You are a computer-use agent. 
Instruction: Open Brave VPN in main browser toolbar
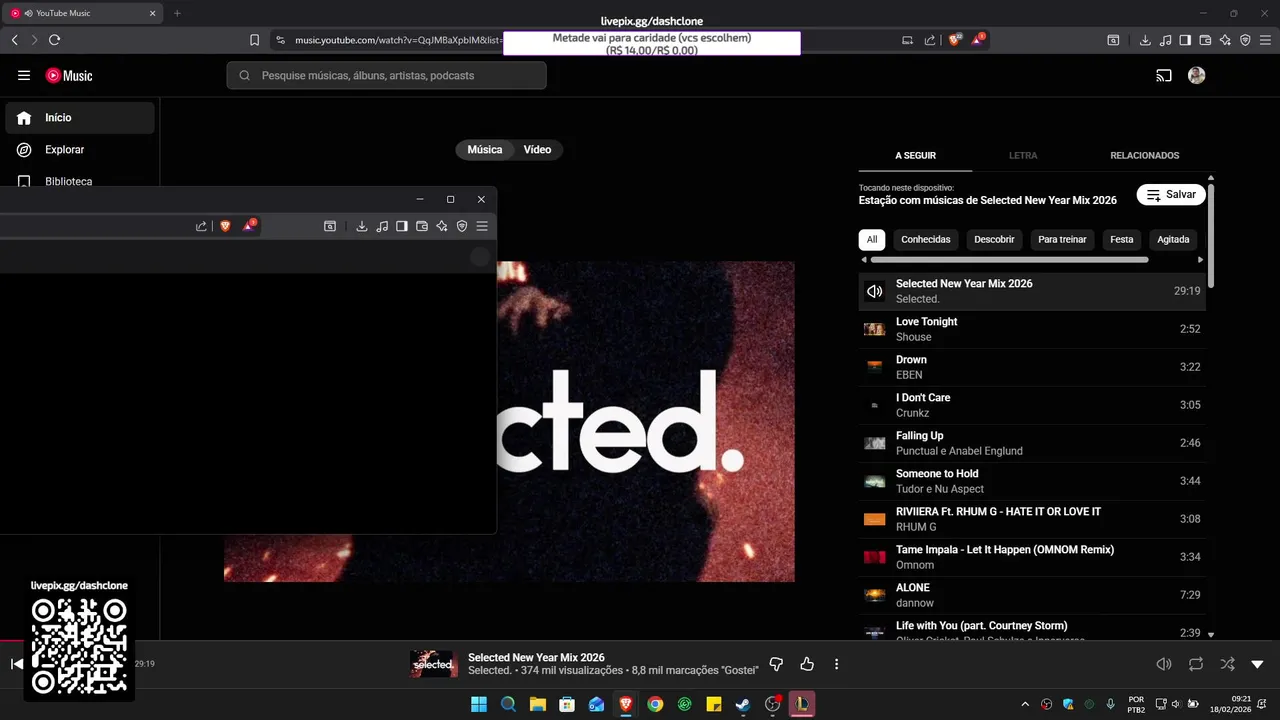pyautogui.click(x=1245, y=40)
